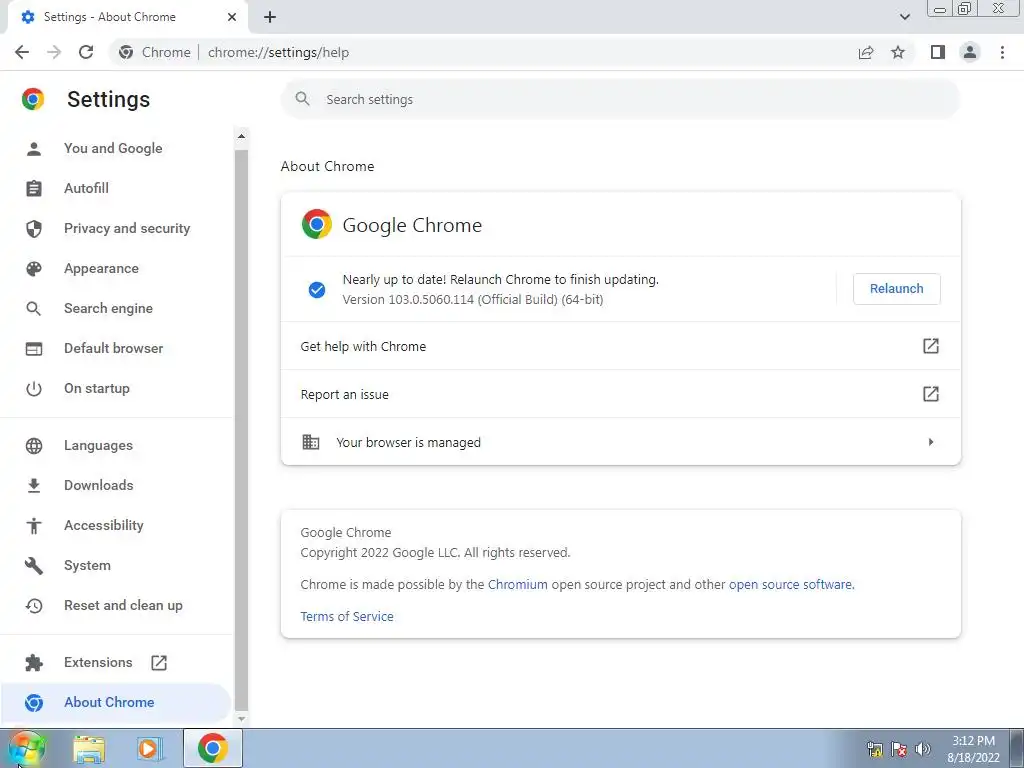
Task: Click the Action Center flag tray icon
Action: [899, 749]
